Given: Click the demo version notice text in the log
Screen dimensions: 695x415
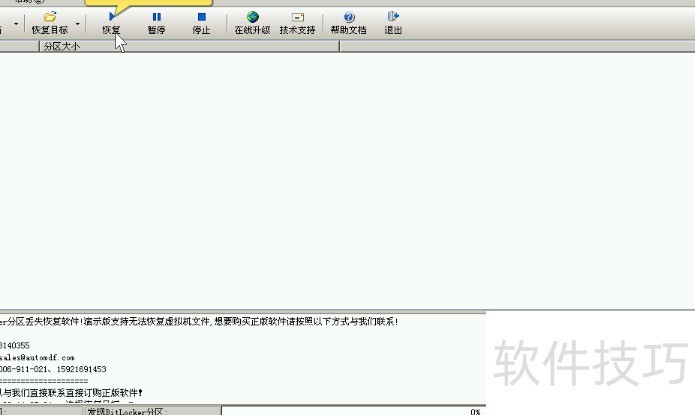Looking at the screenshot, I should pyautogui.click(x=200, y=322).
